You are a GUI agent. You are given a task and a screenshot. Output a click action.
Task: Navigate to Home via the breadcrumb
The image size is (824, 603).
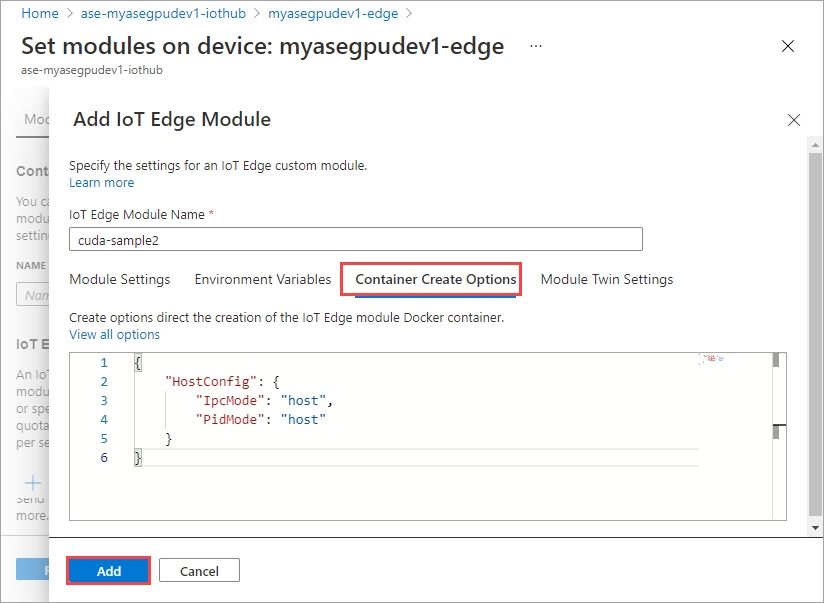coord(39,14)
